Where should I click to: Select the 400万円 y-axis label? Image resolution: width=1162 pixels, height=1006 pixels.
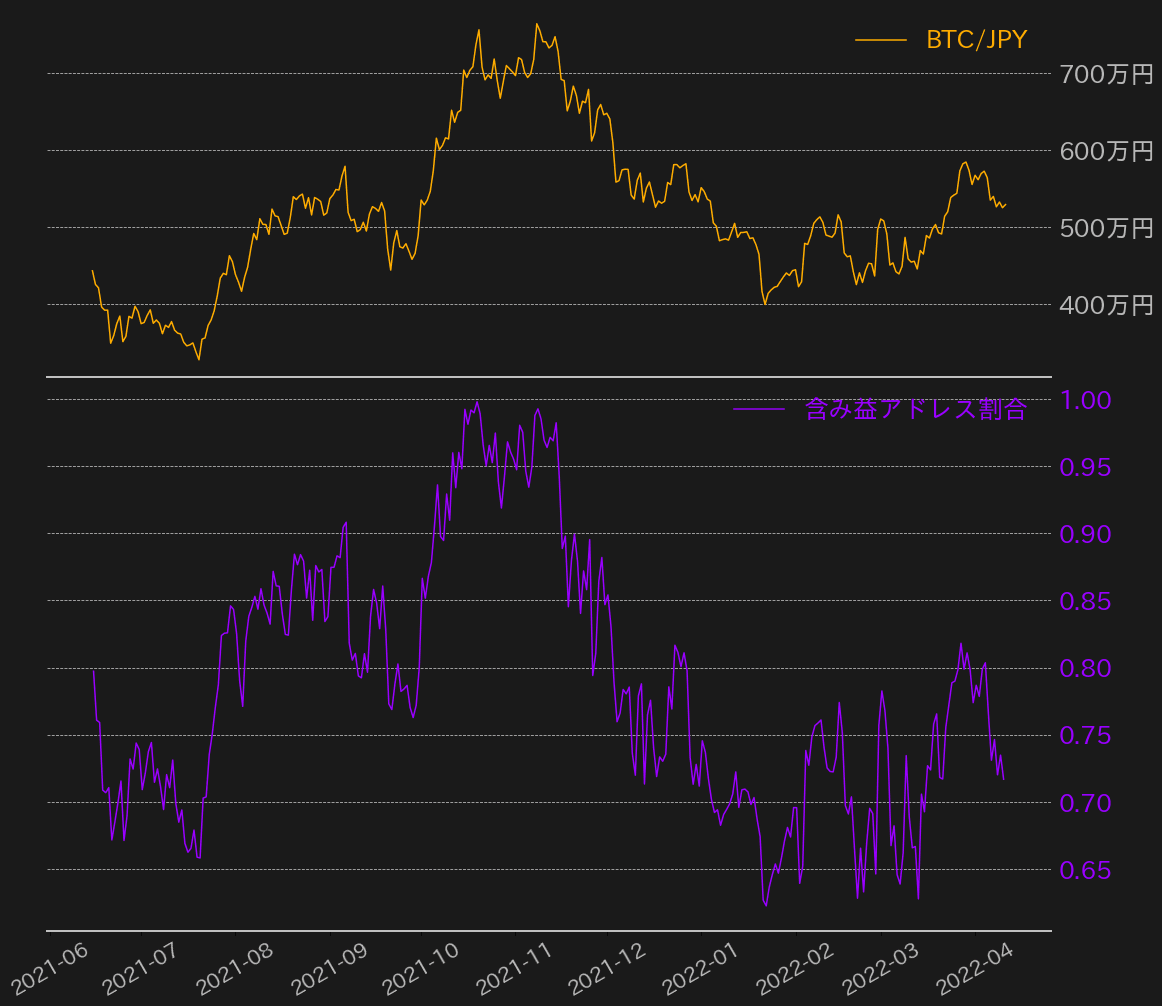click(1106, 305)
